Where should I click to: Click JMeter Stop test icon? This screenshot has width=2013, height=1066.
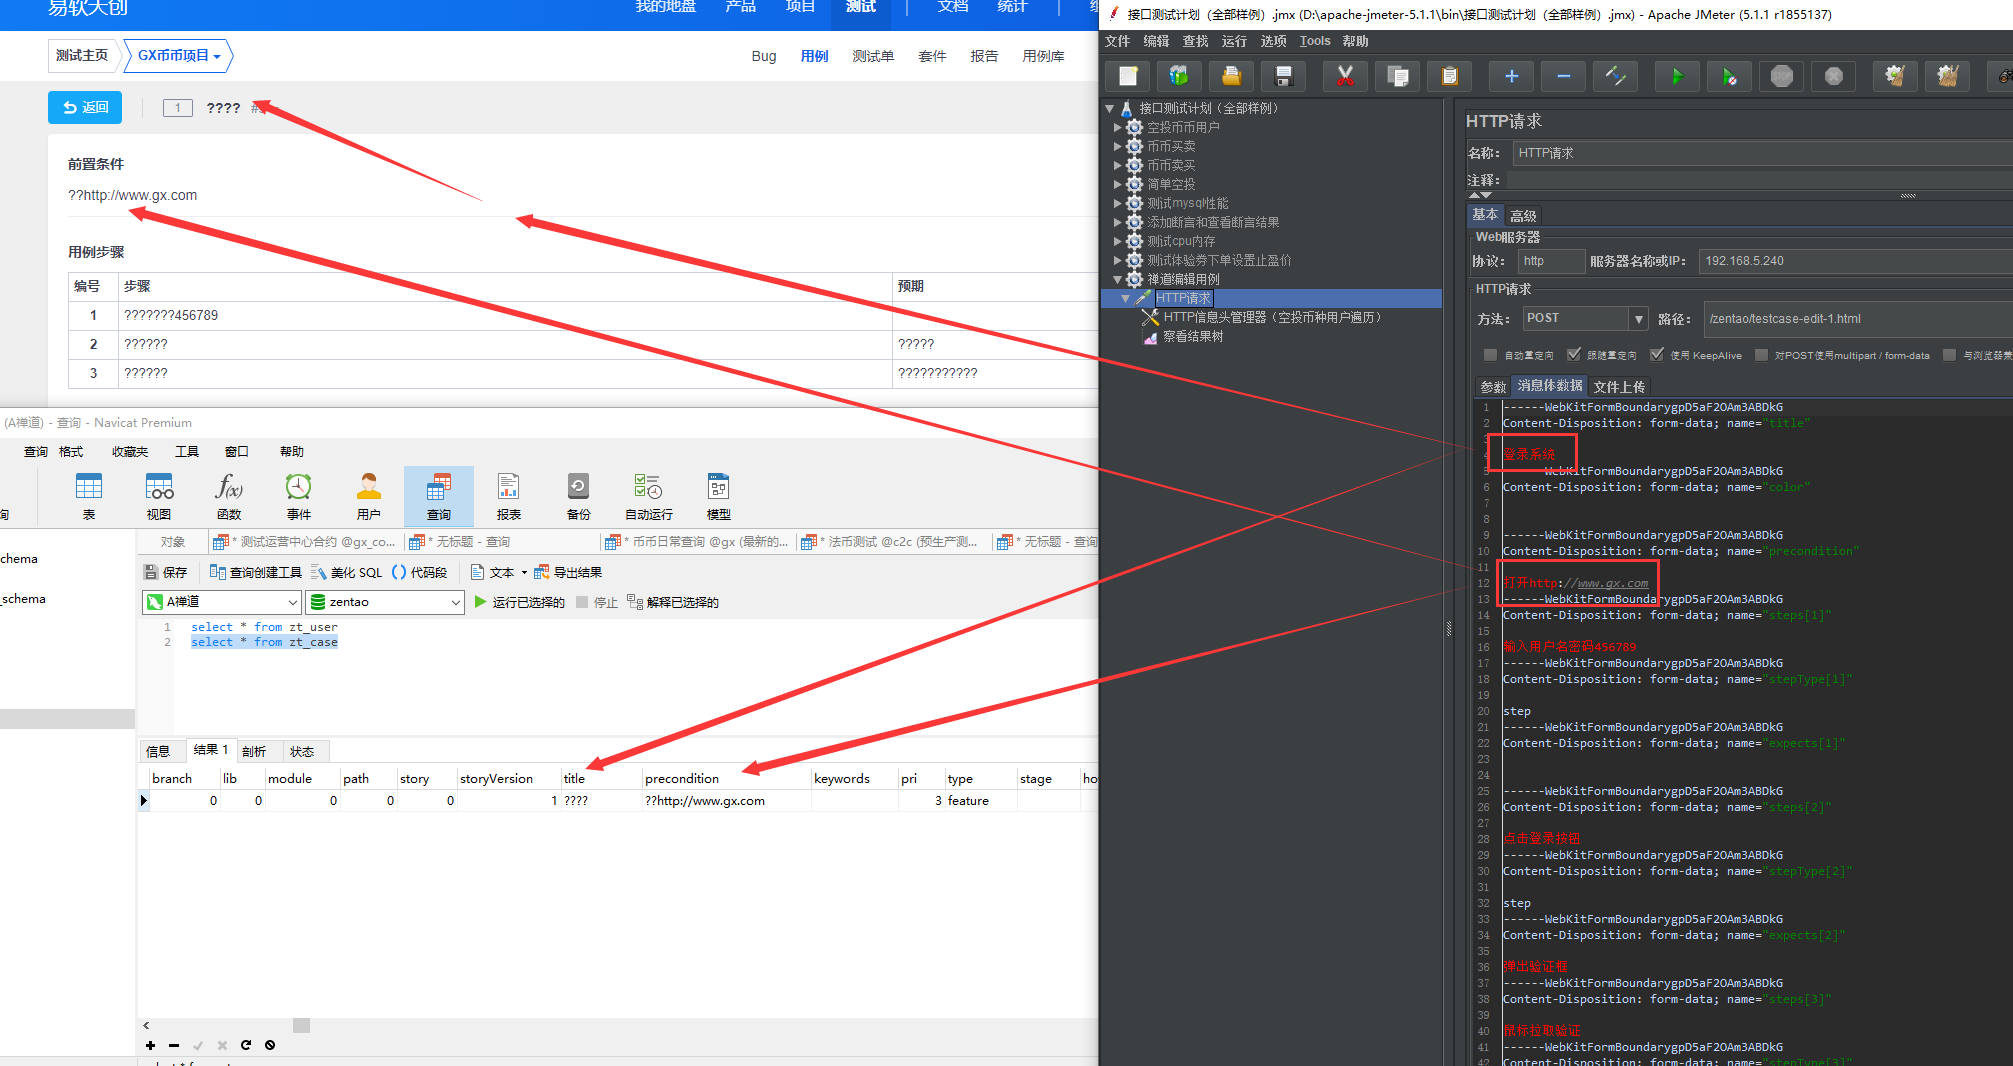point(1781,76)
